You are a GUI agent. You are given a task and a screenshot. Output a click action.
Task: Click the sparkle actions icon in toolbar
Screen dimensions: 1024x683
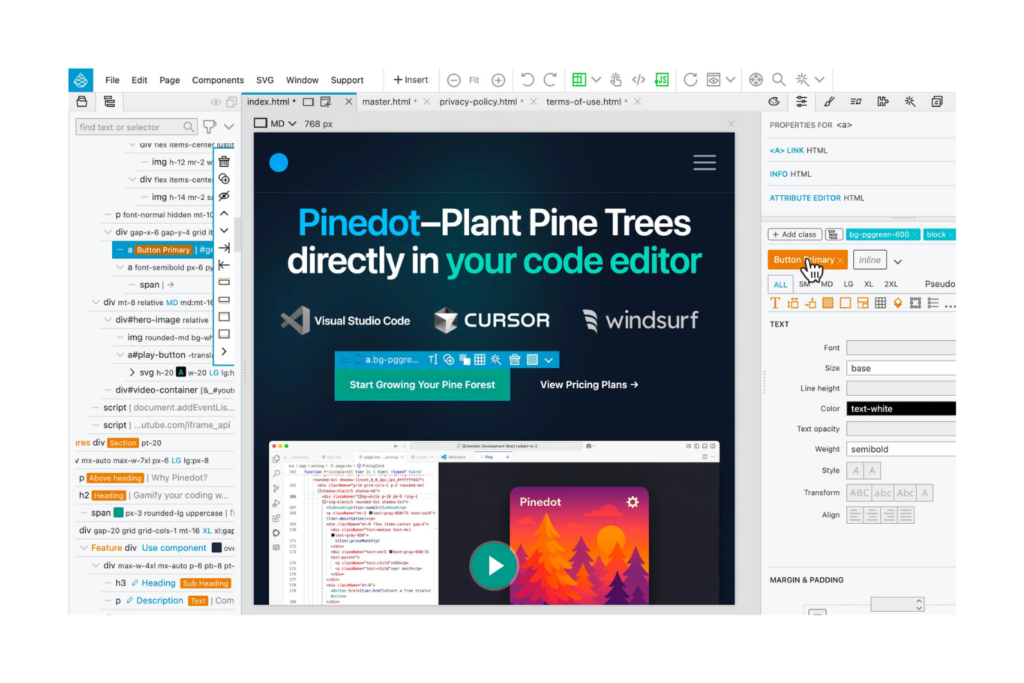[x=802, y=80]
